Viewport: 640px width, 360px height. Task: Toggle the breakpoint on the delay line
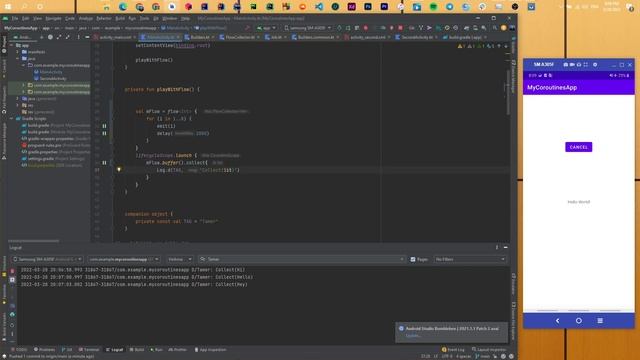104,133
